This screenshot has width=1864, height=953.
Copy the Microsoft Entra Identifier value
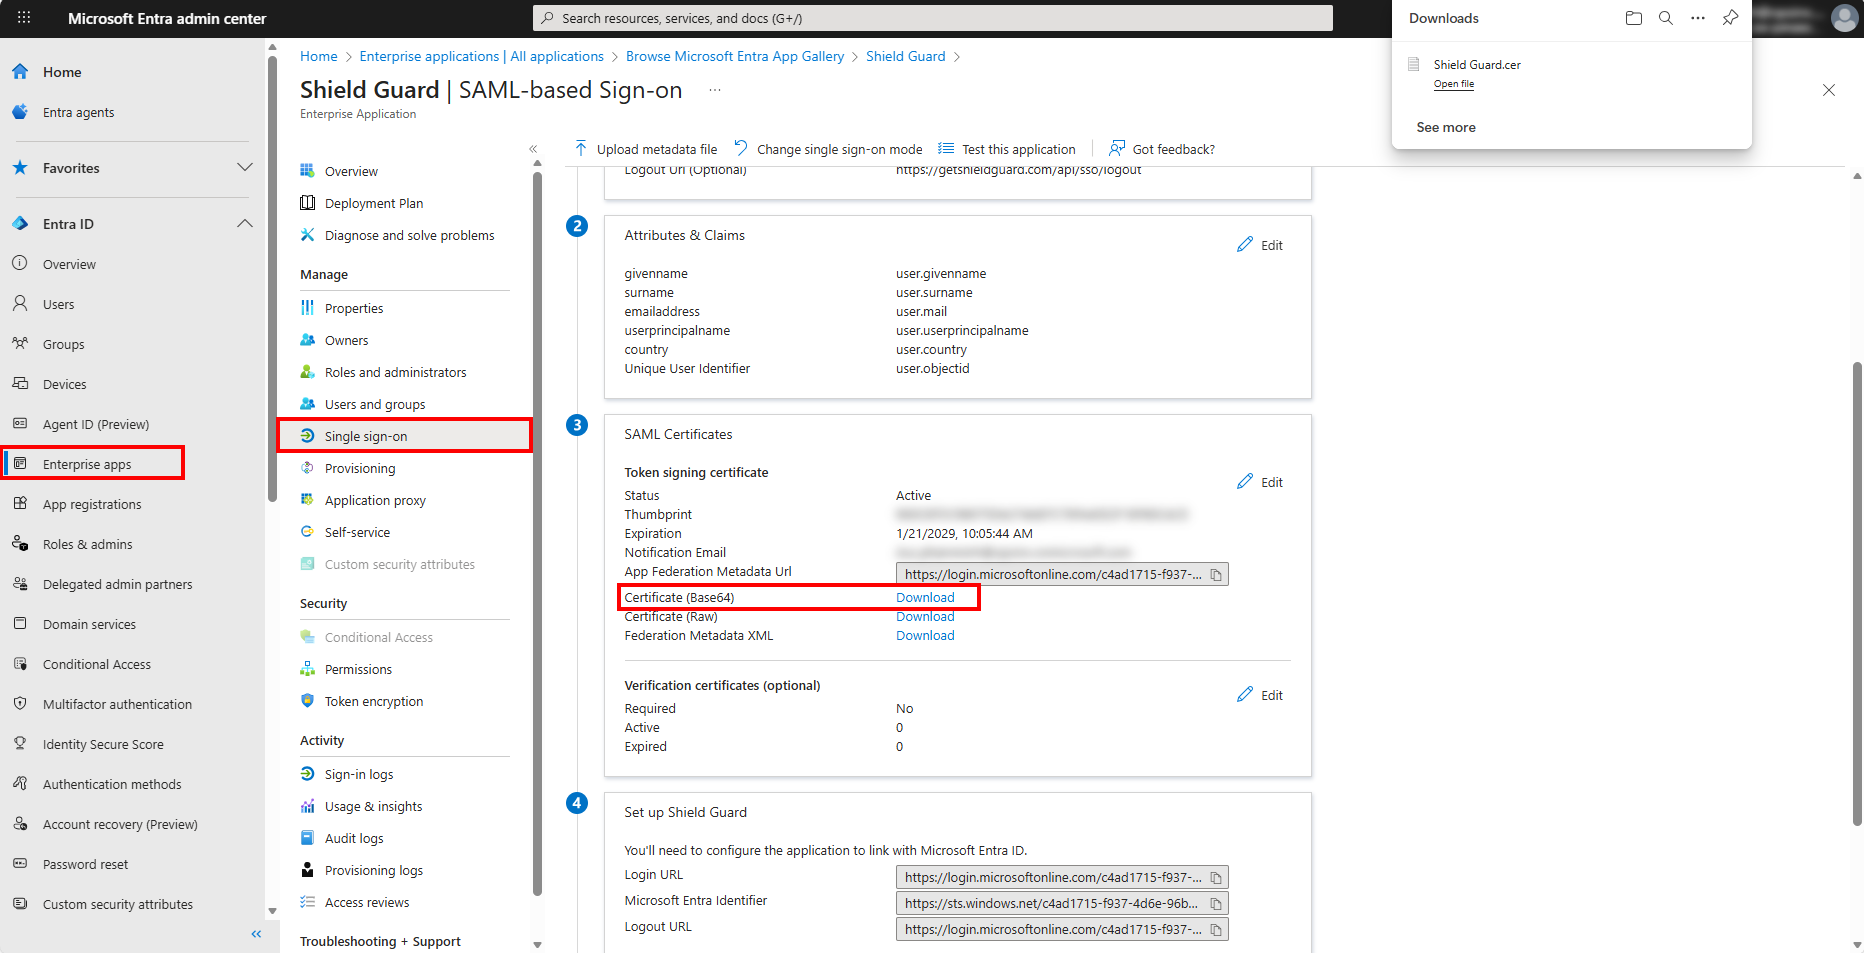pyautogui.click(x=1216, y=904)
